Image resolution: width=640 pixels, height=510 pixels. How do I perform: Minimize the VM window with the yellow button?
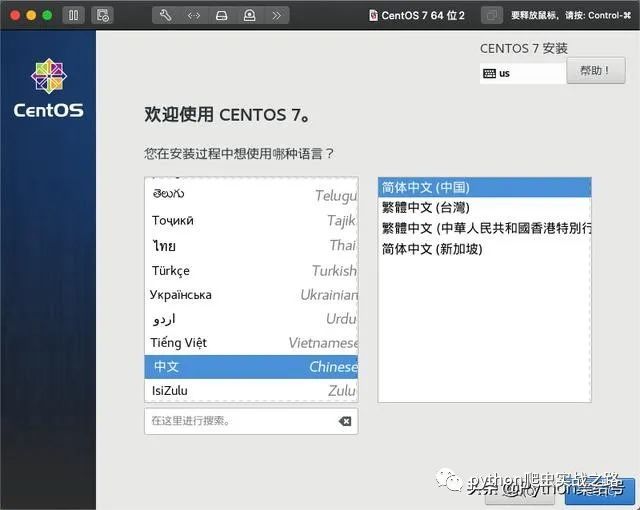click(x=31, y=16)
